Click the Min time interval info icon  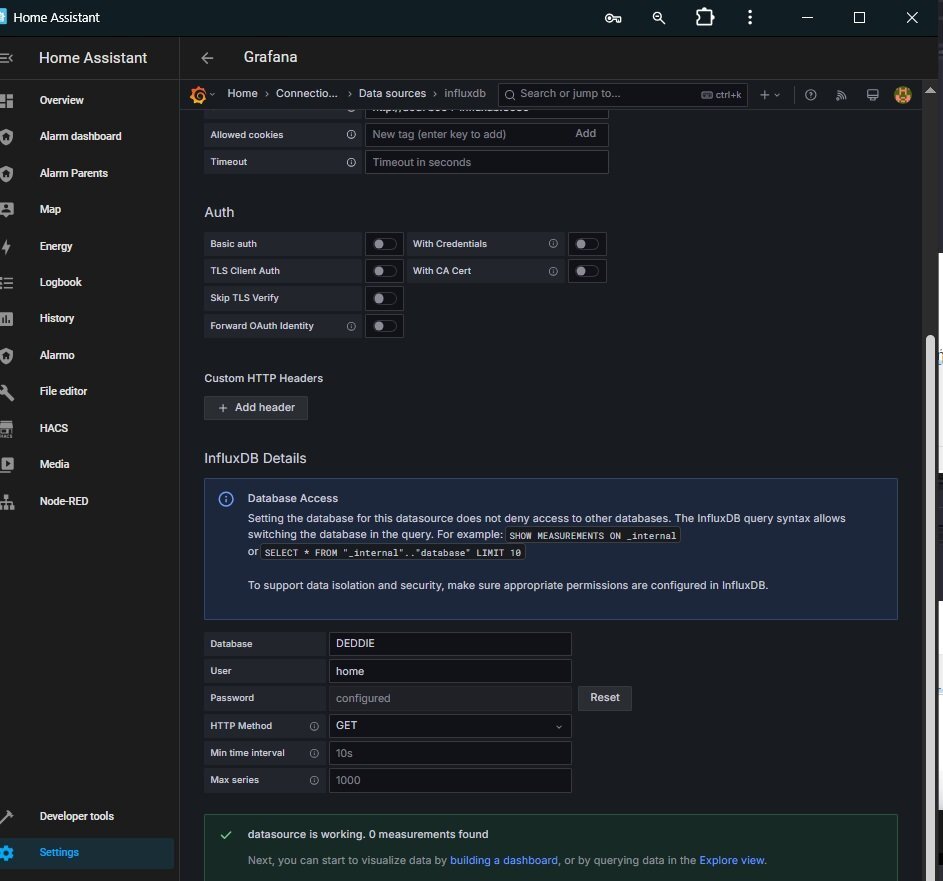(314, 754)
